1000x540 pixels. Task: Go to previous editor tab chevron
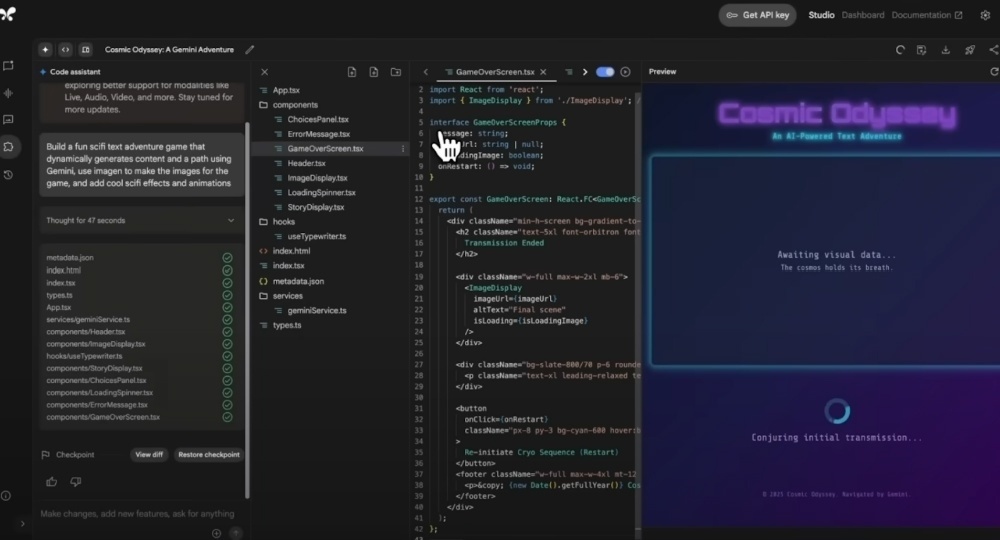425,72
